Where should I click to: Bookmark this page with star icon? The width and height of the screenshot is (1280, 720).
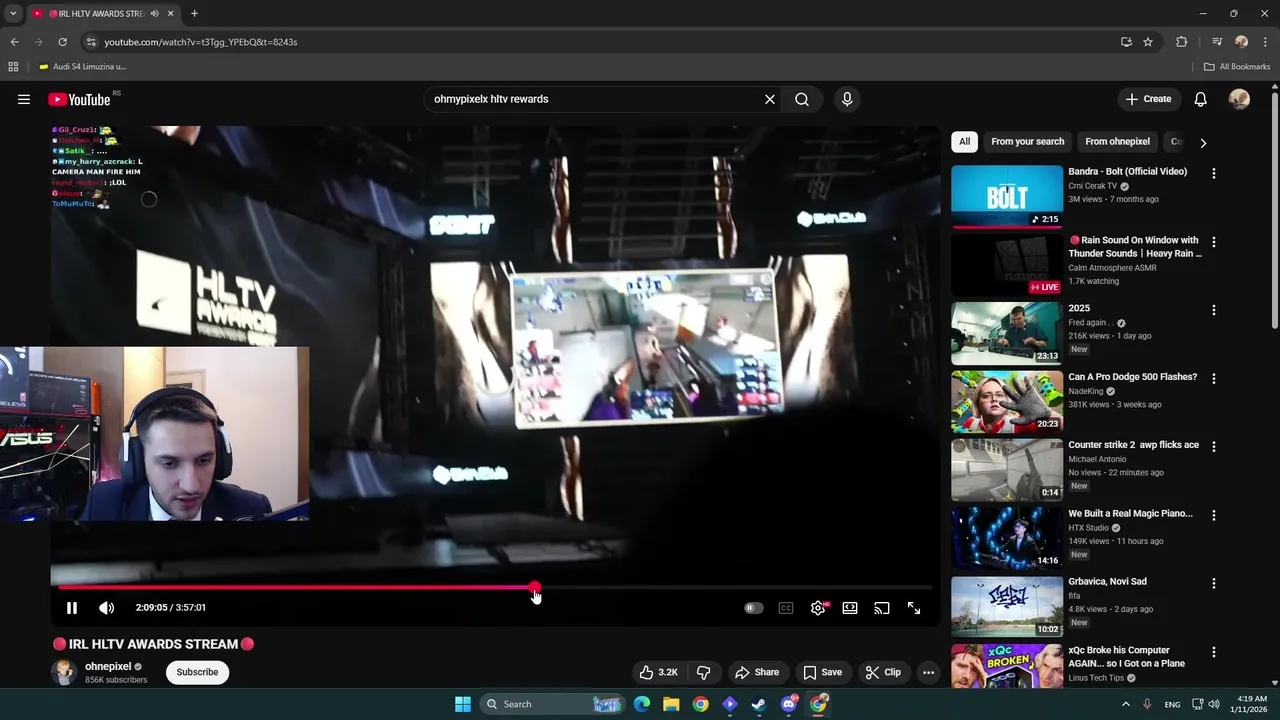coord(1148,42)
